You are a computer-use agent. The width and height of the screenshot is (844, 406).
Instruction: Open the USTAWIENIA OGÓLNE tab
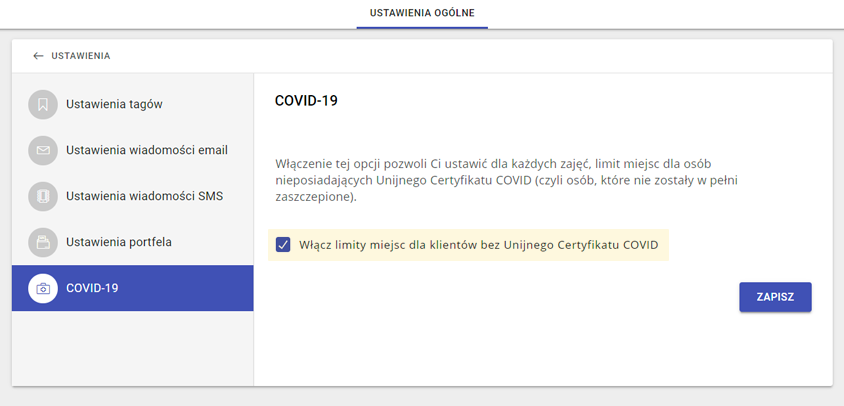click(422, 13)
